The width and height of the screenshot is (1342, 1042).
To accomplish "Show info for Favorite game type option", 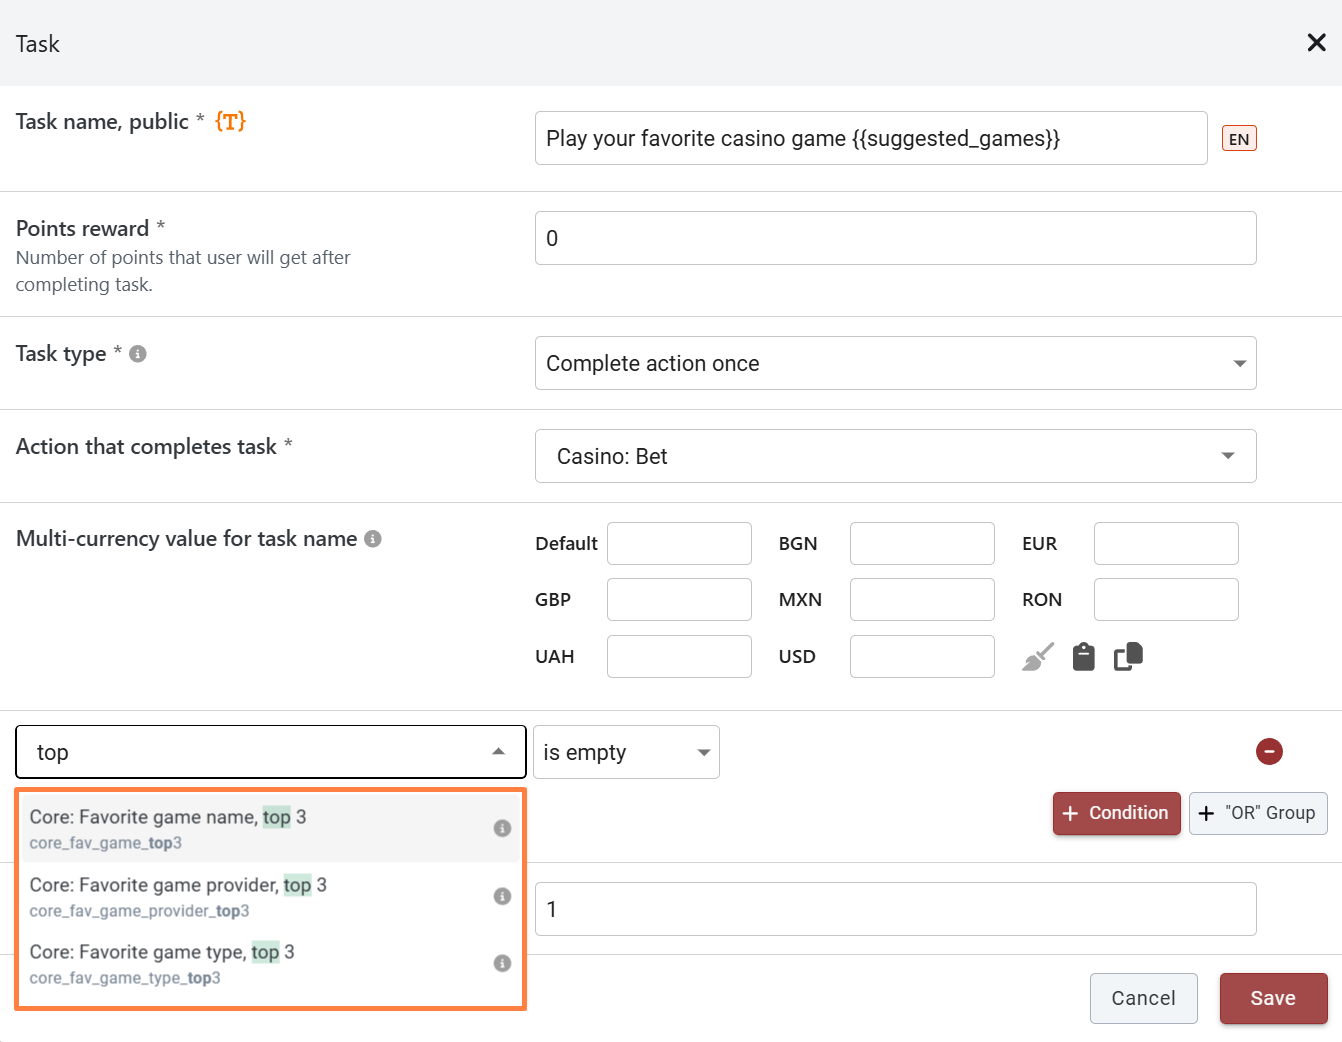I will [x=502, y=963].
